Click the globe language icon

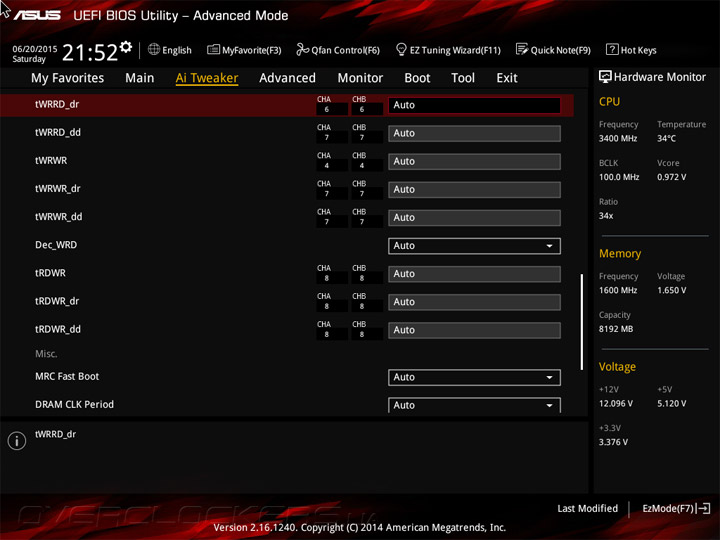[154, 50]
